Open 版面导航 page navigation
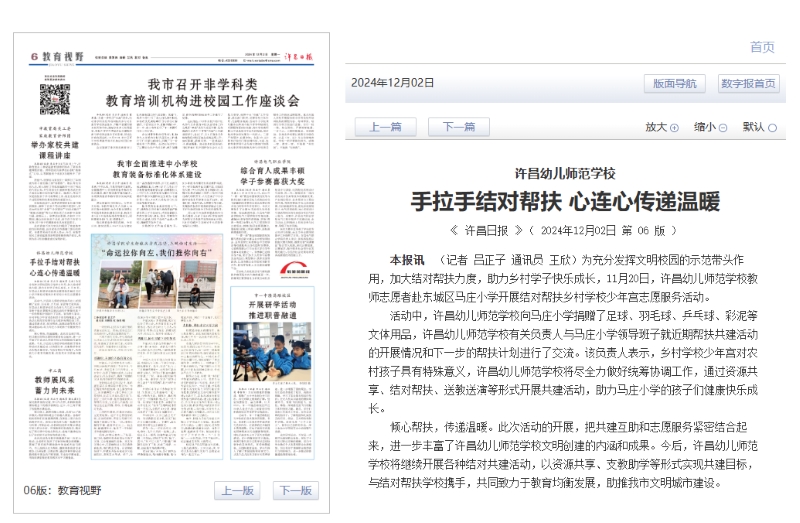 click(x=674, y=83)
